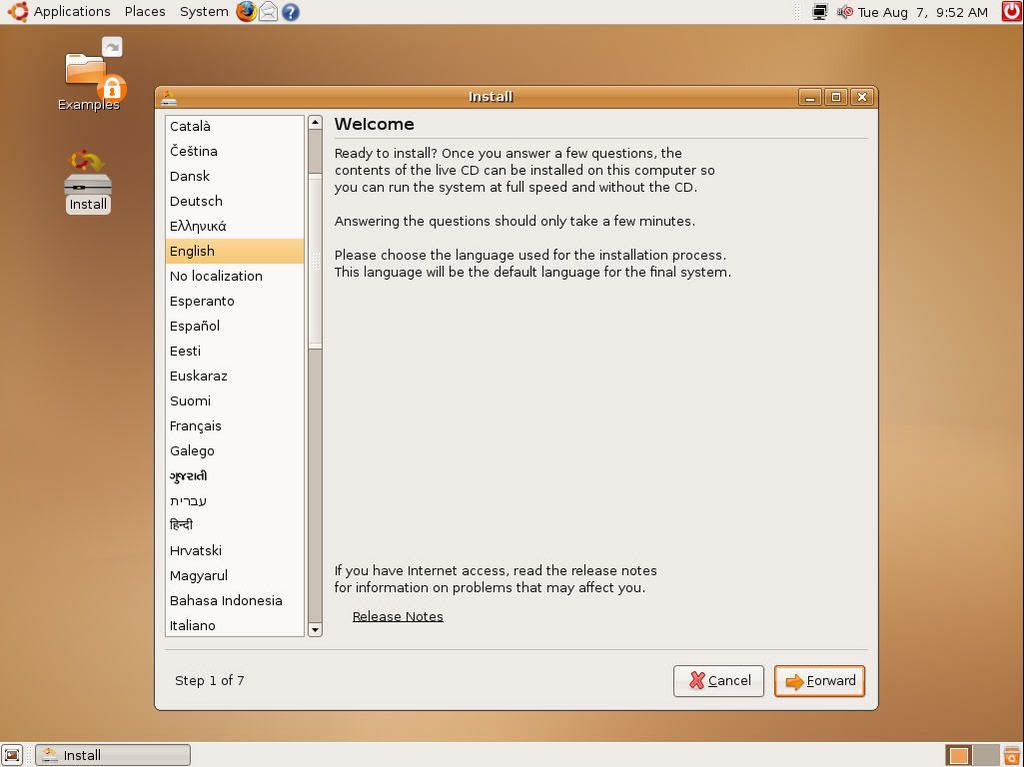Select Suomi in the language list
1024x767 pixels.
click(x=234, y=400)
